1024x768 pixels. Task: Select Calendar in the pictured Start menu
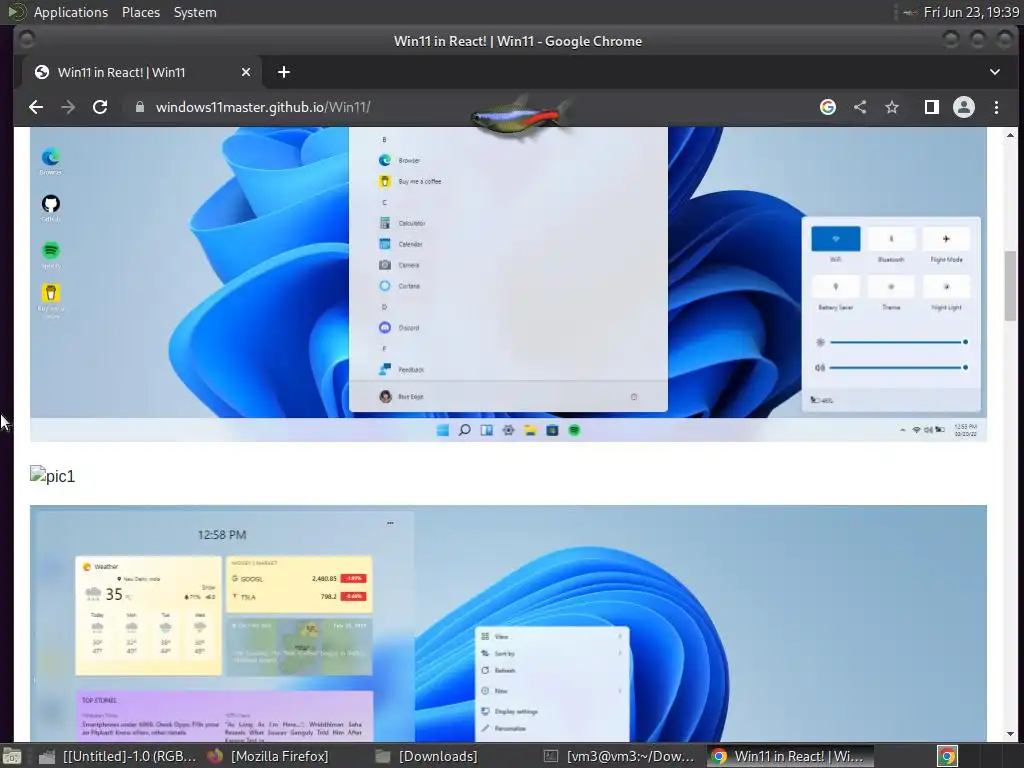pyautogui.click(x=401, y=244)
